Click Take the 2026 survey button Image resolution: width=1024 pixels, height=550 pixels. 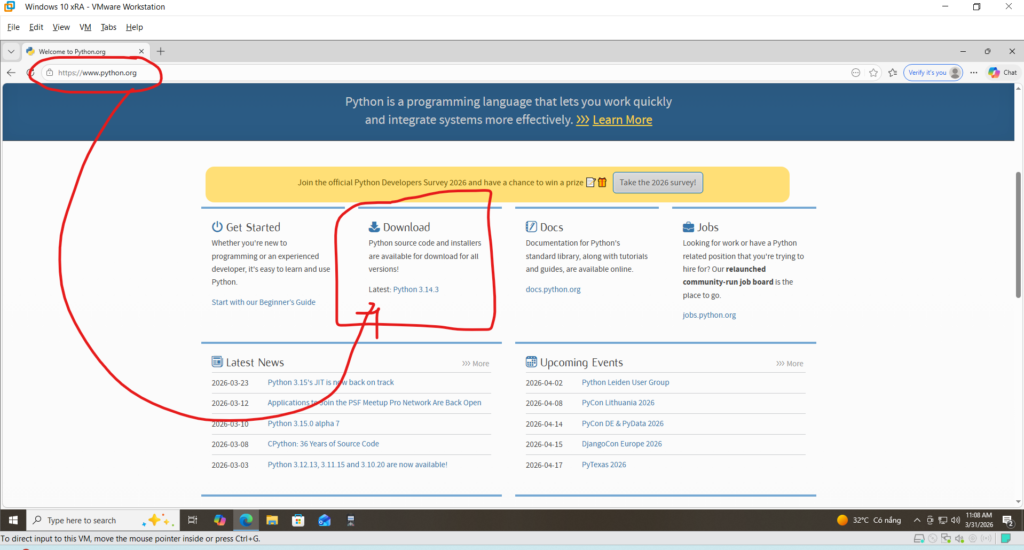[x=659, y=183]
